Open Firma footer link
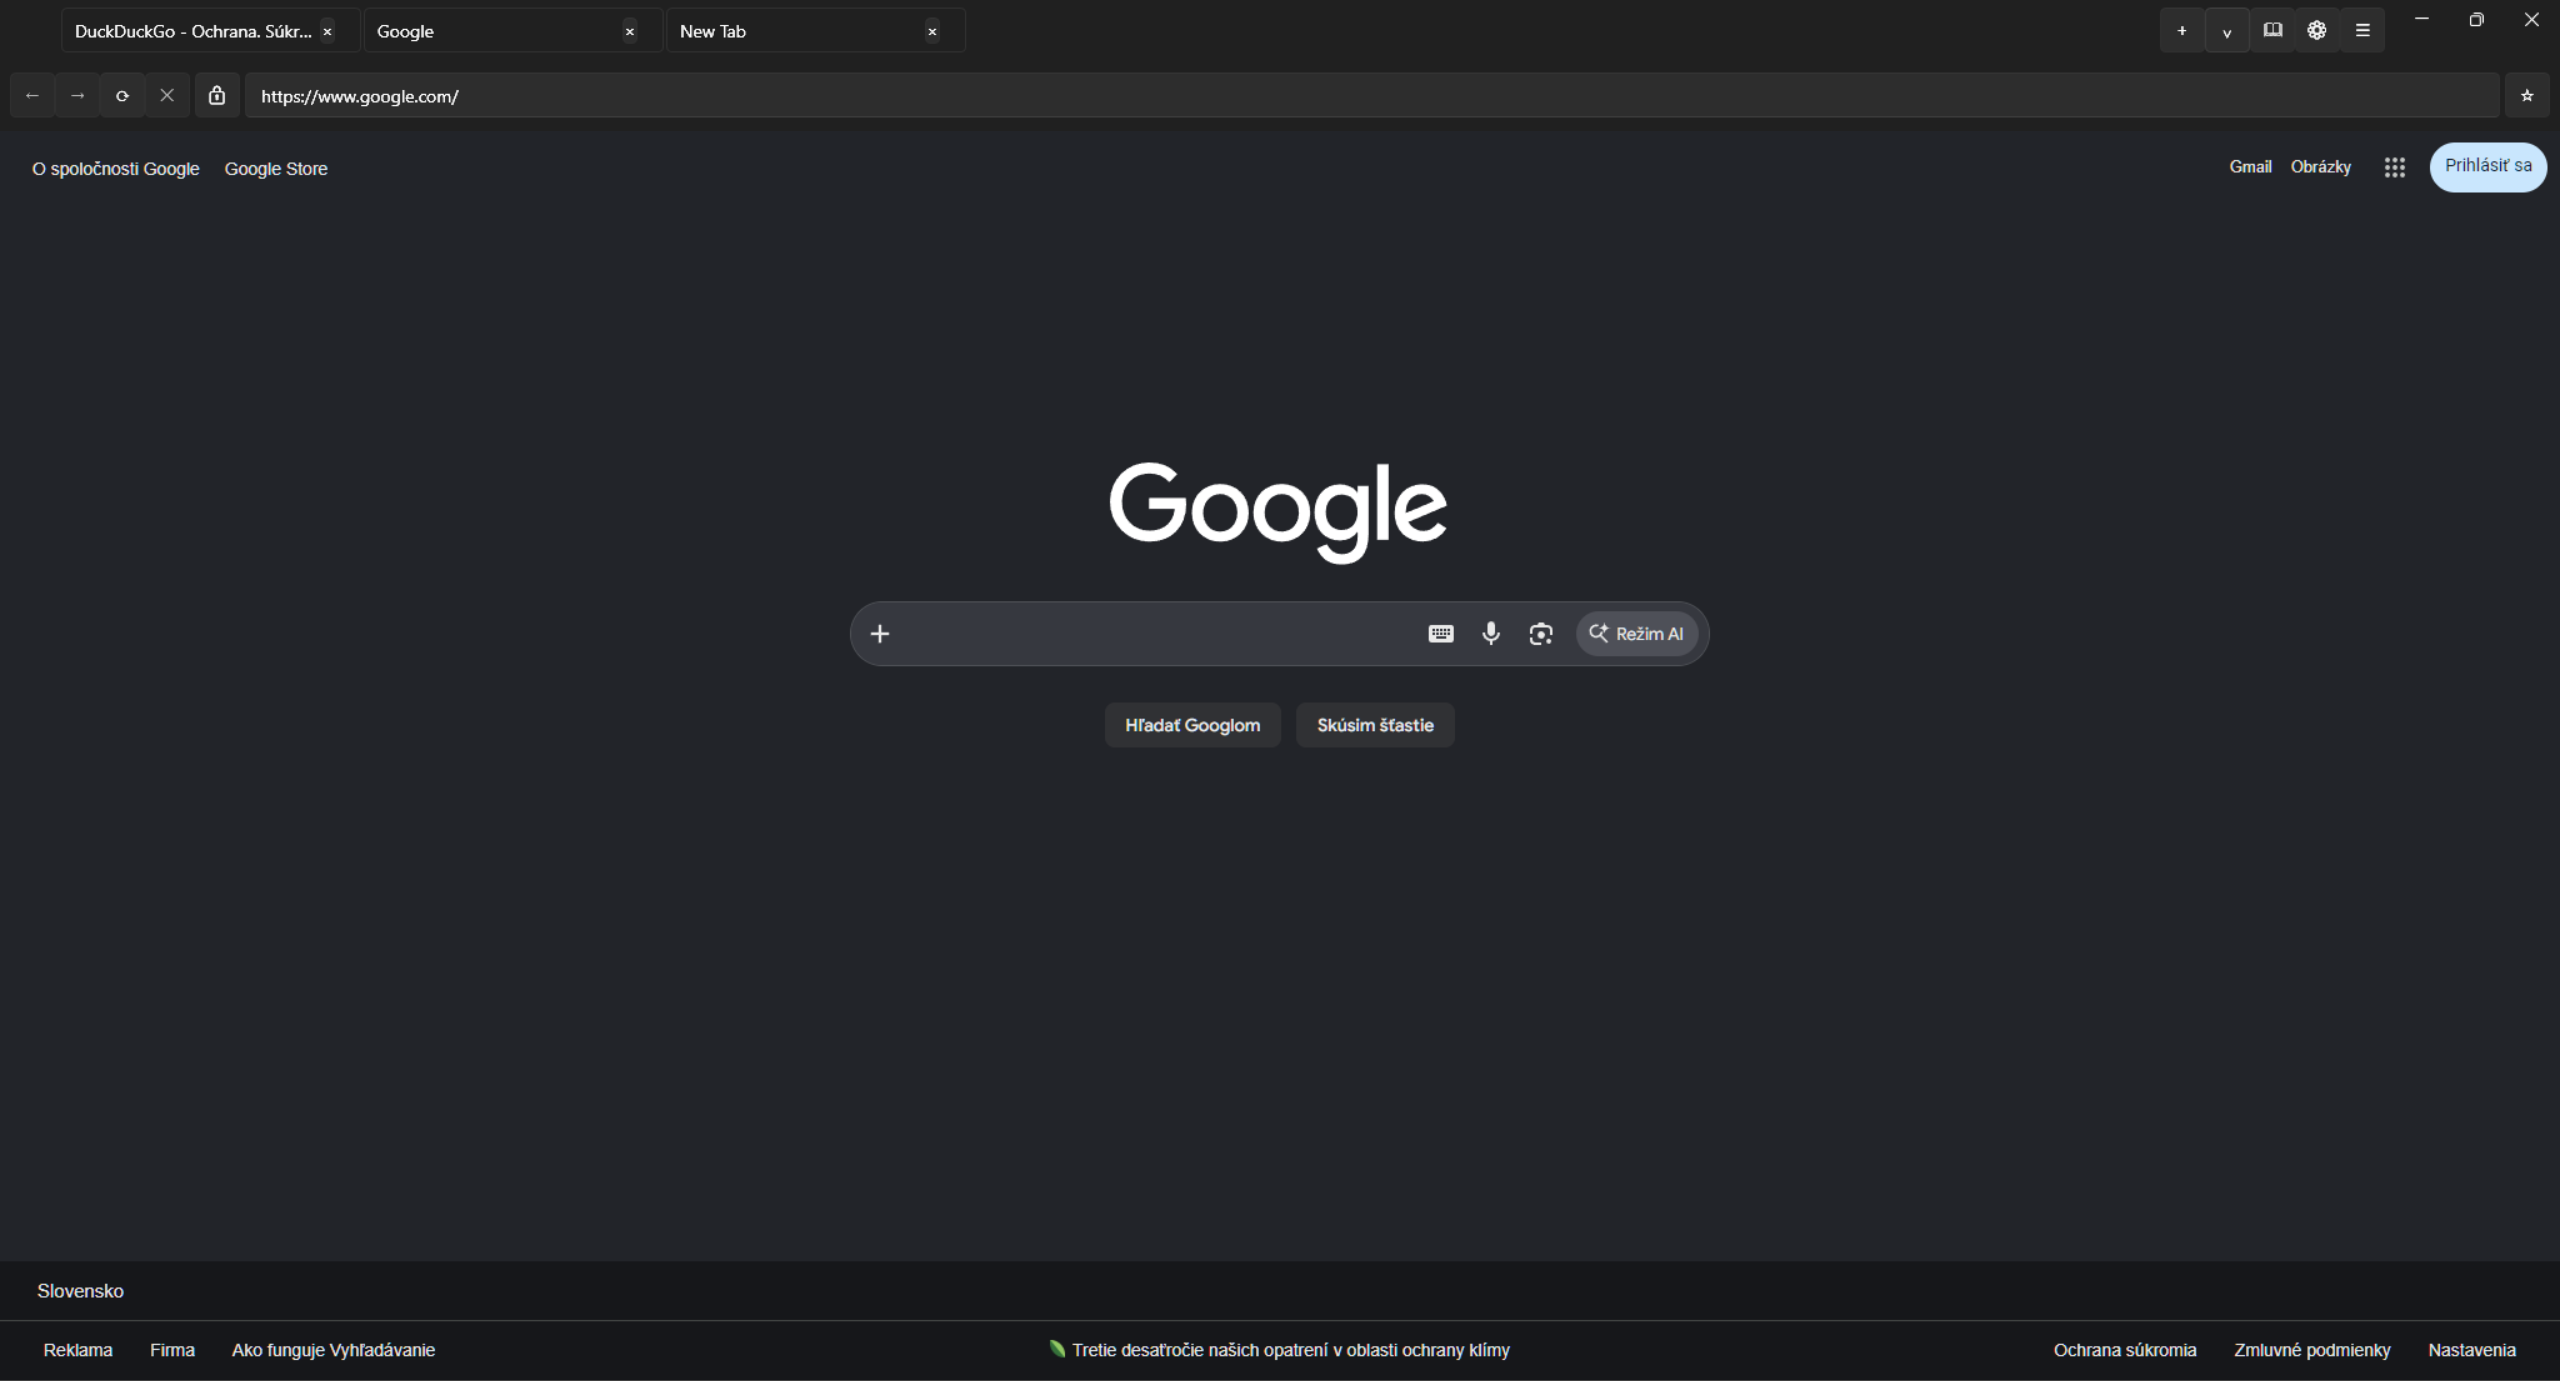Viewport: 2560px width, 1381px height. 172,1350
